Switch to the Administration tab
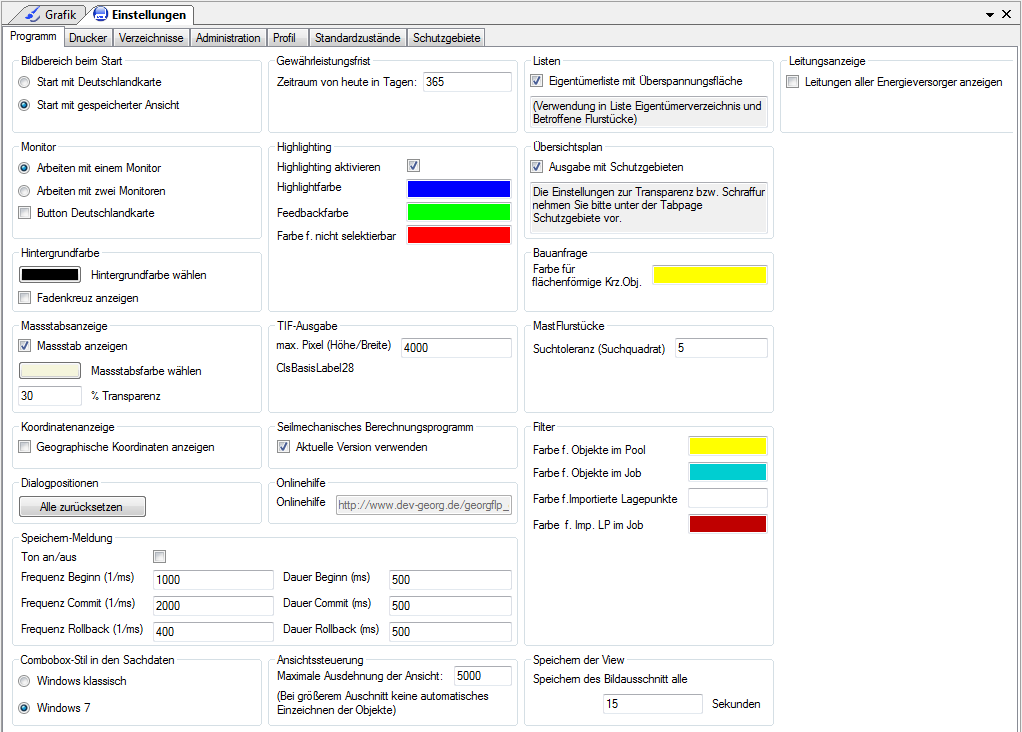1022x732 pixels. click(228, 38)
